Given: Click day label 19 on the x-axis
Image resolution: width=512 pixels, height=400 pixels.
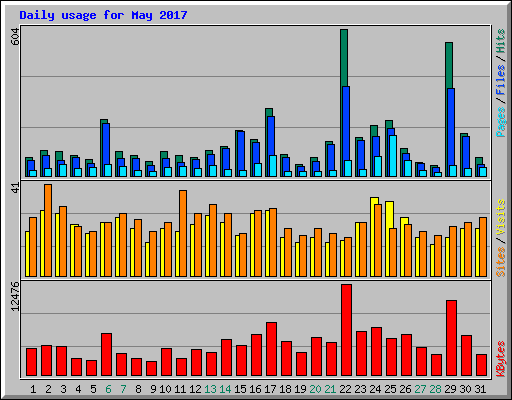Looking at the screenshot, I should (300, 389).
